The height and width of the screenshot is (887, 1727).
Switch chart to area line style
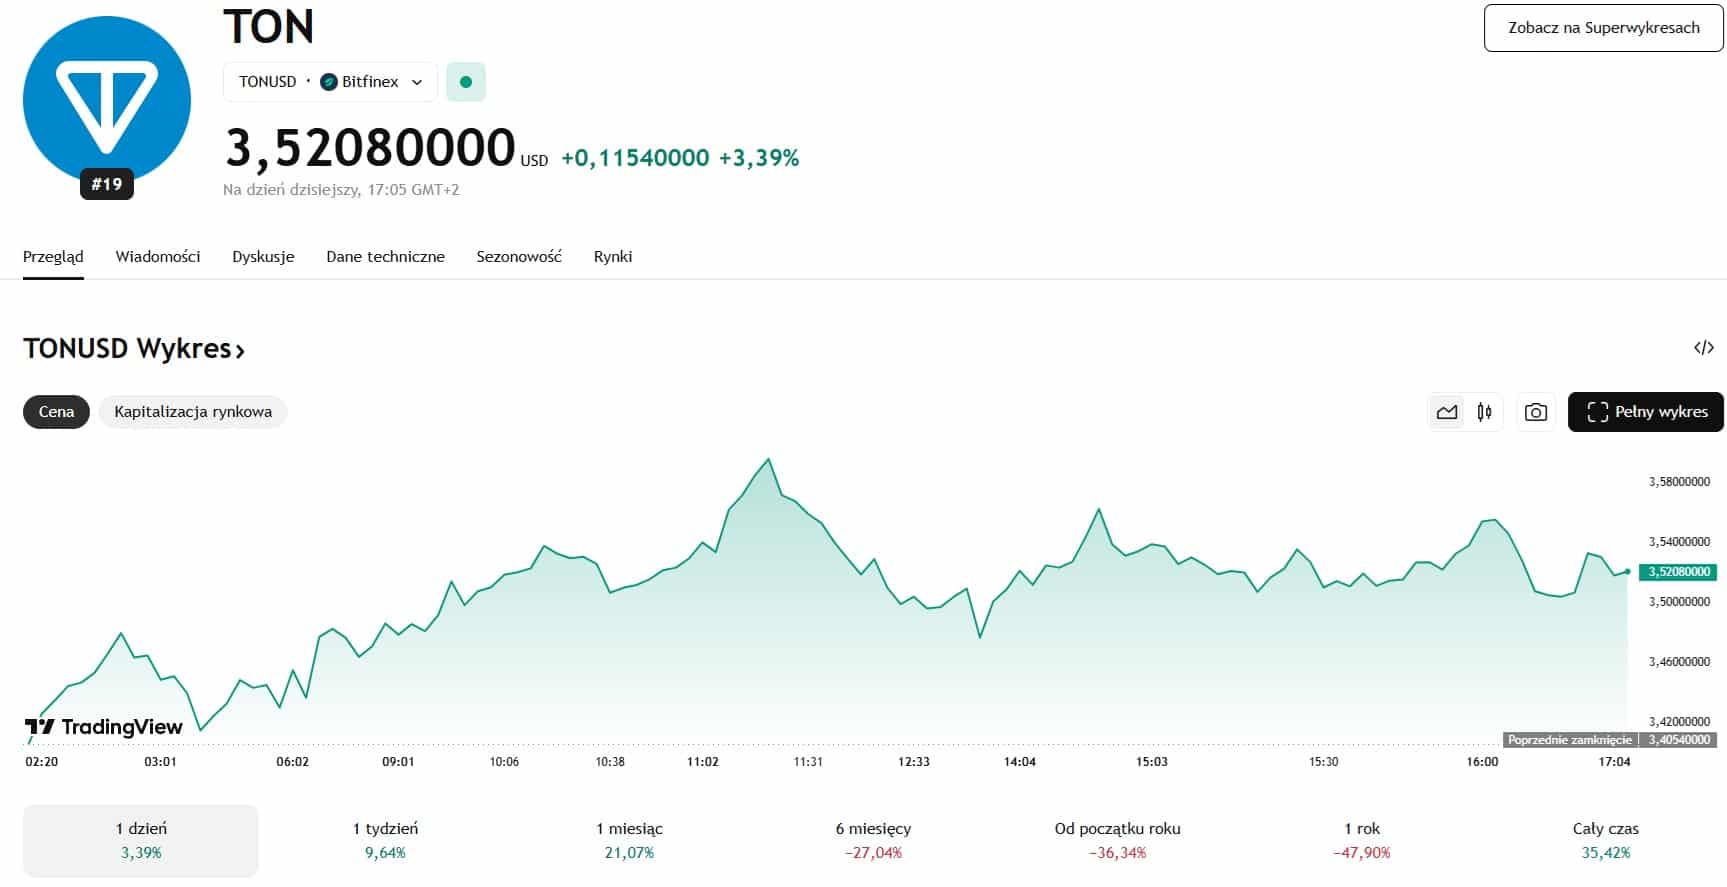(x=1446, y=412)
